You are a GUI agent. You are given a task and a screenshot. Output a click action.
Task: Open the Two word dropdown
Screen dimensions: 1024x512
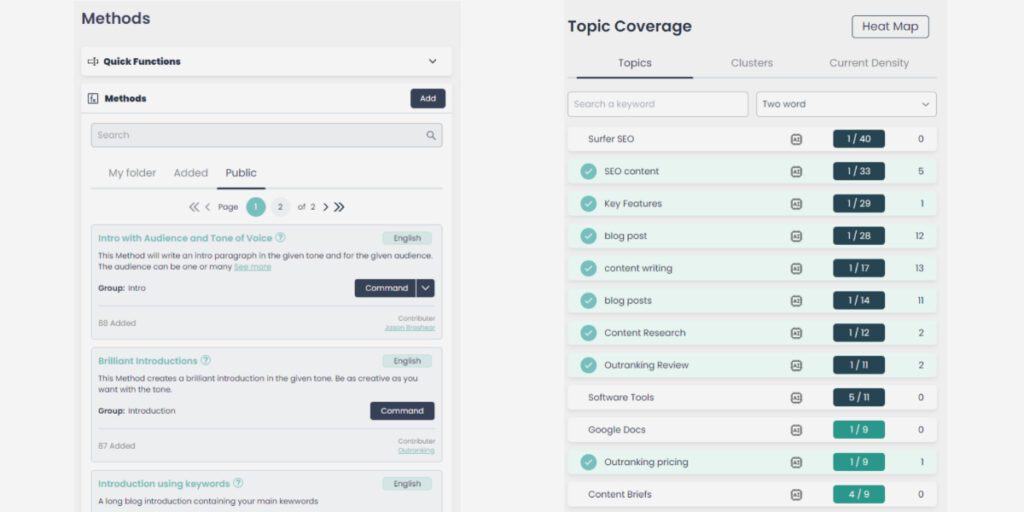point(846,104)
